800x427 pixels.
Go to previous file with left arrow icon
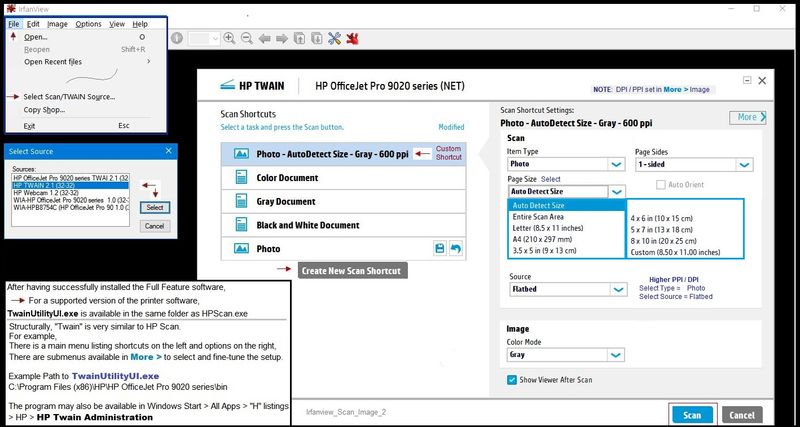(x=264, y=39)
